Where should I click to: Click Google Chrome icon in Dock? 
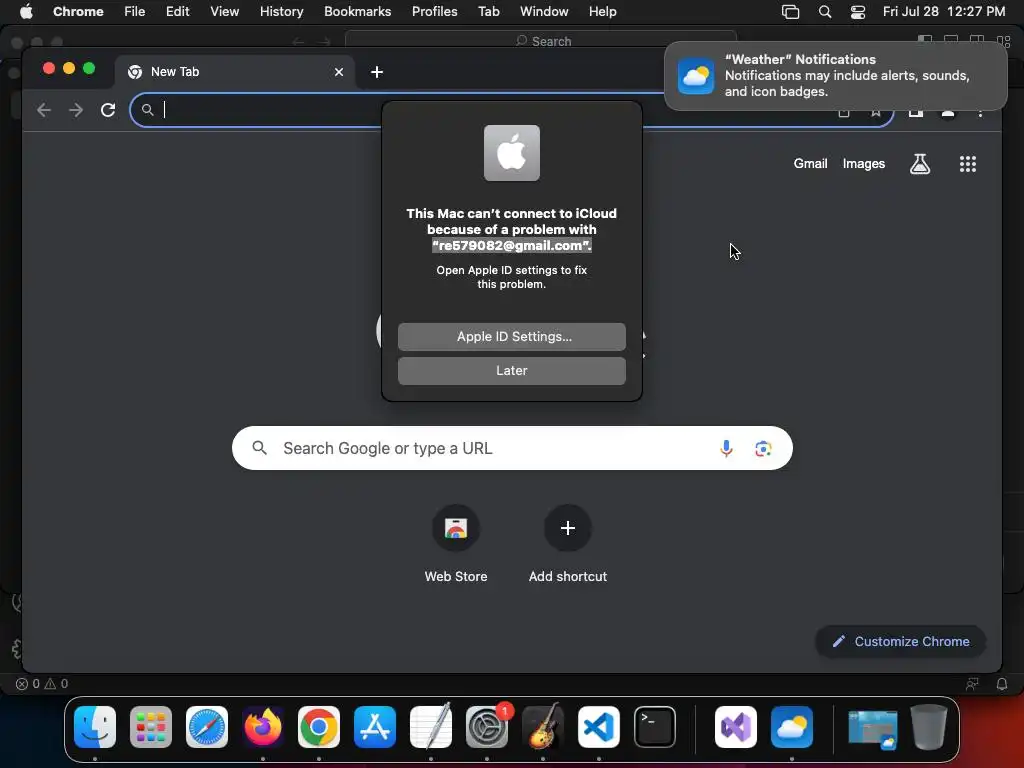click(319, 727)
